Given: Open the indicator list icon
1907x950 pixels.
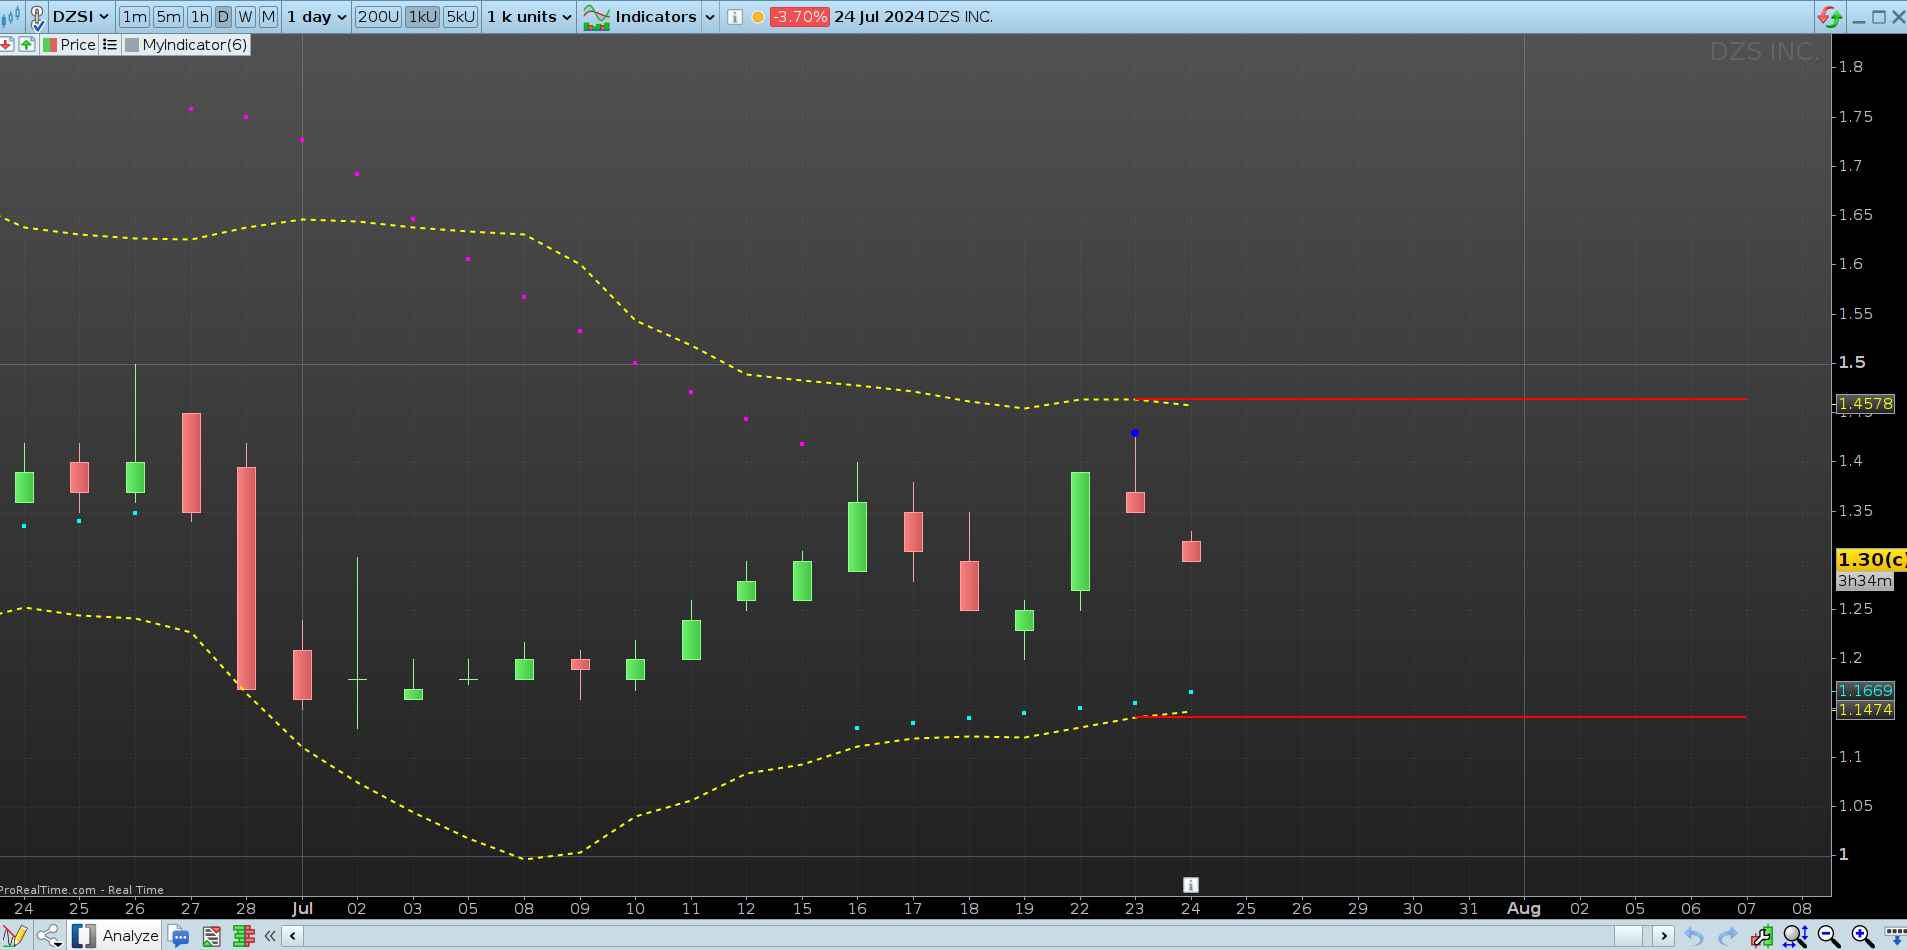Looking at the screenshot, I should coord(110,45).
